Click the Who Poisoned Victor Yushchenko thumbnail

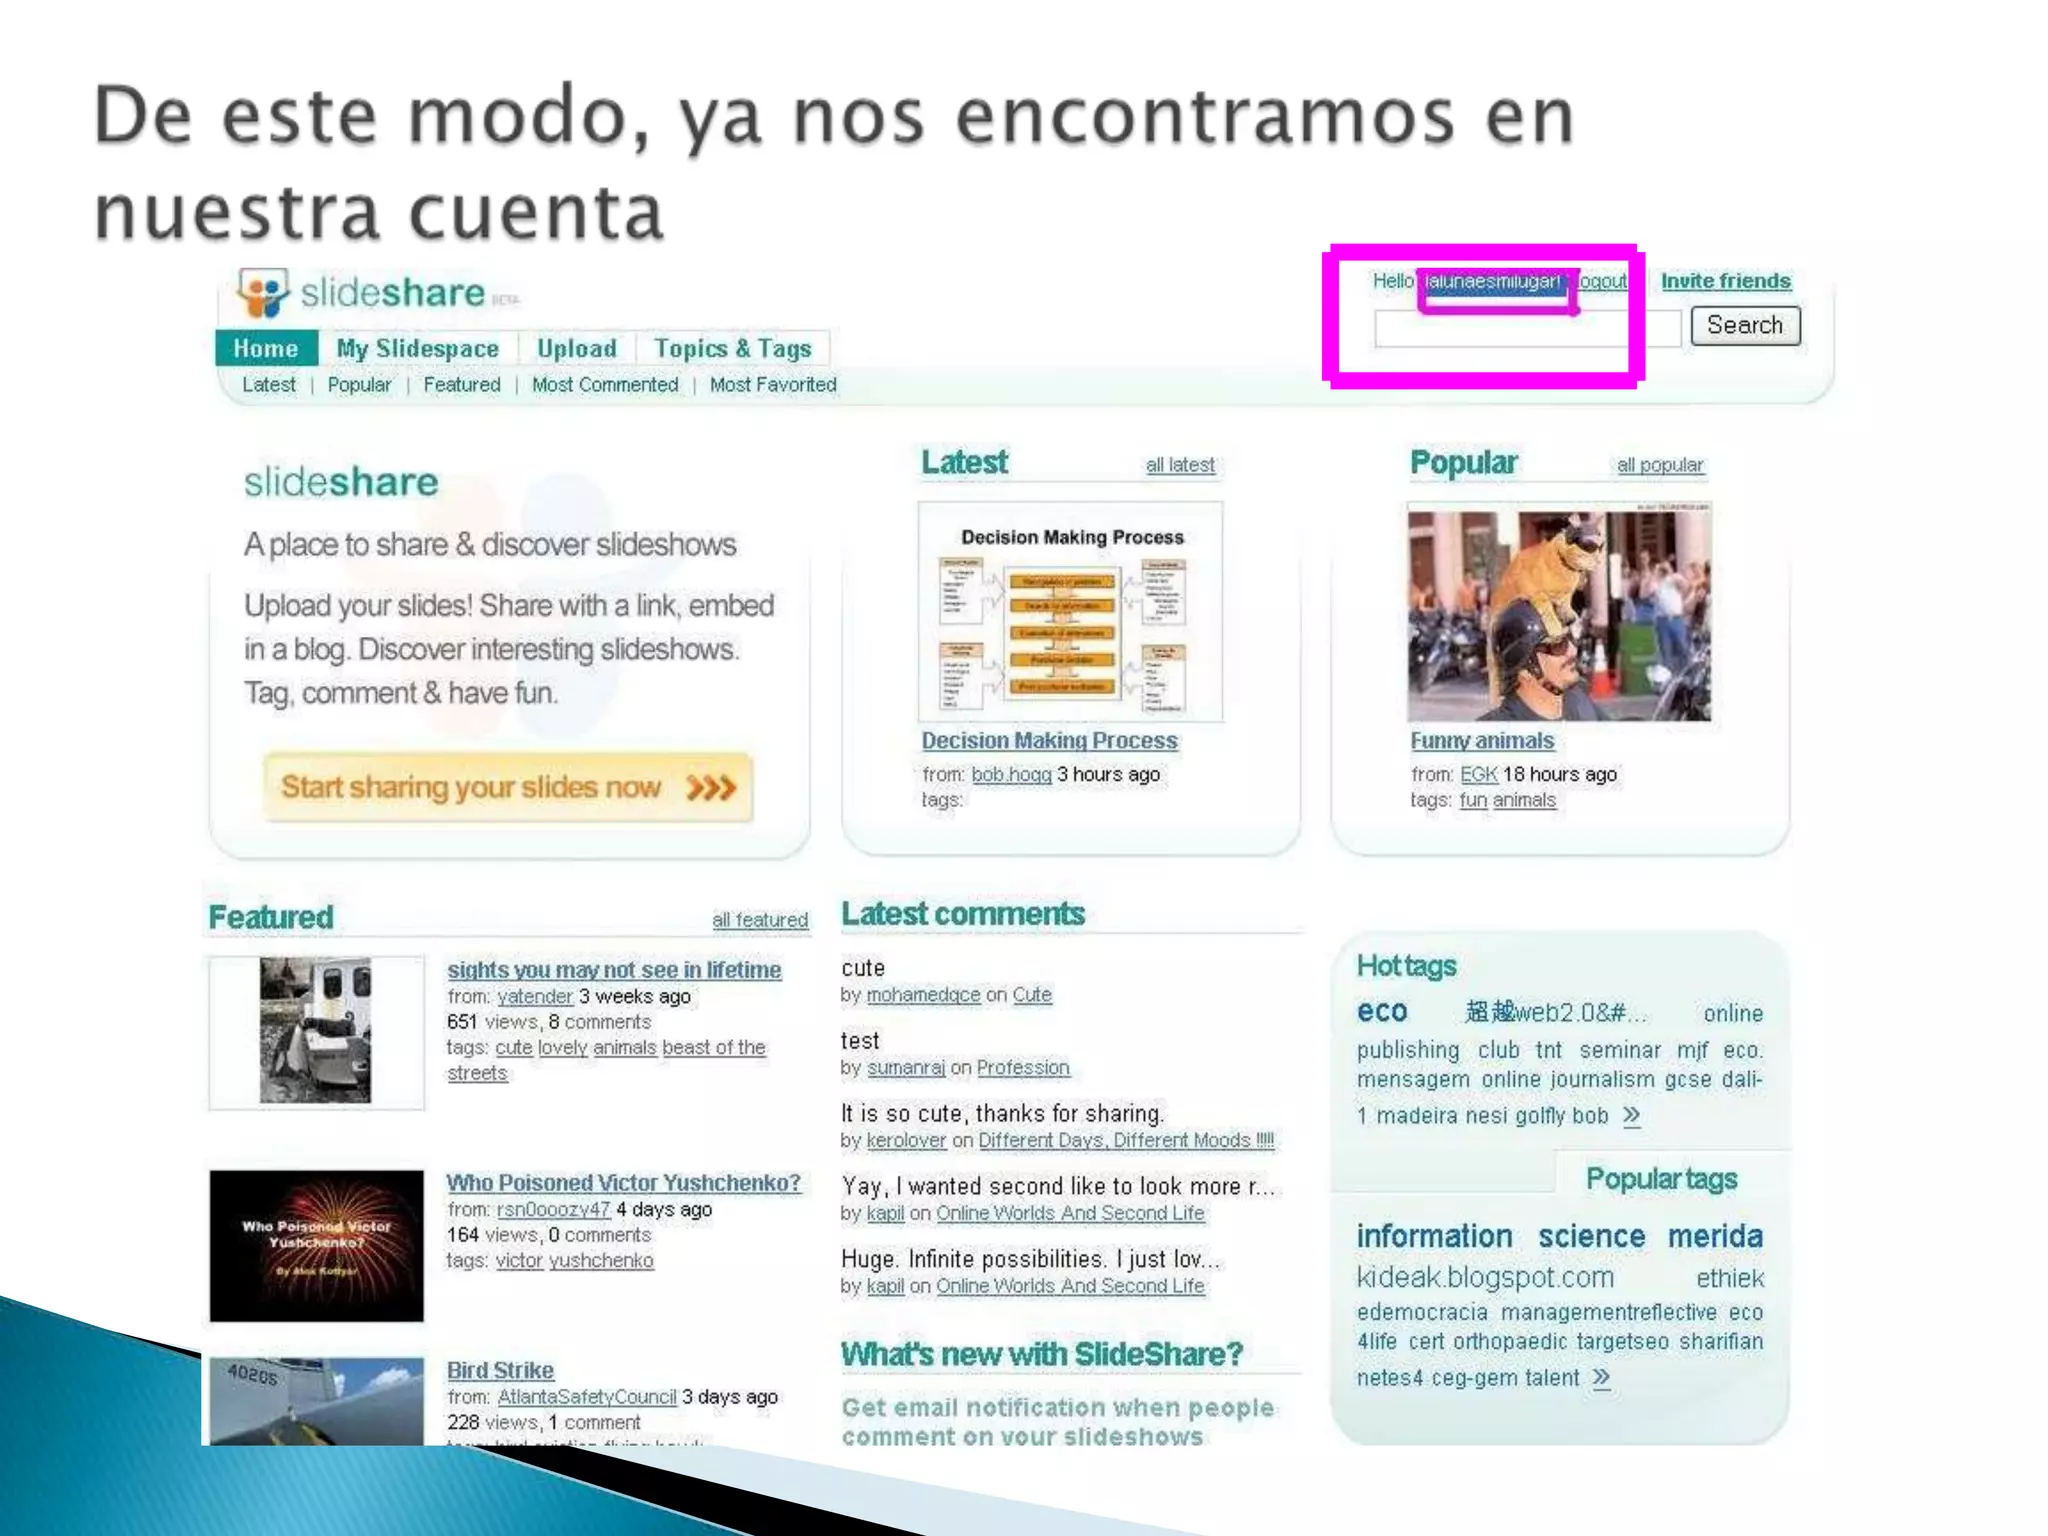tap(316, 1246)
